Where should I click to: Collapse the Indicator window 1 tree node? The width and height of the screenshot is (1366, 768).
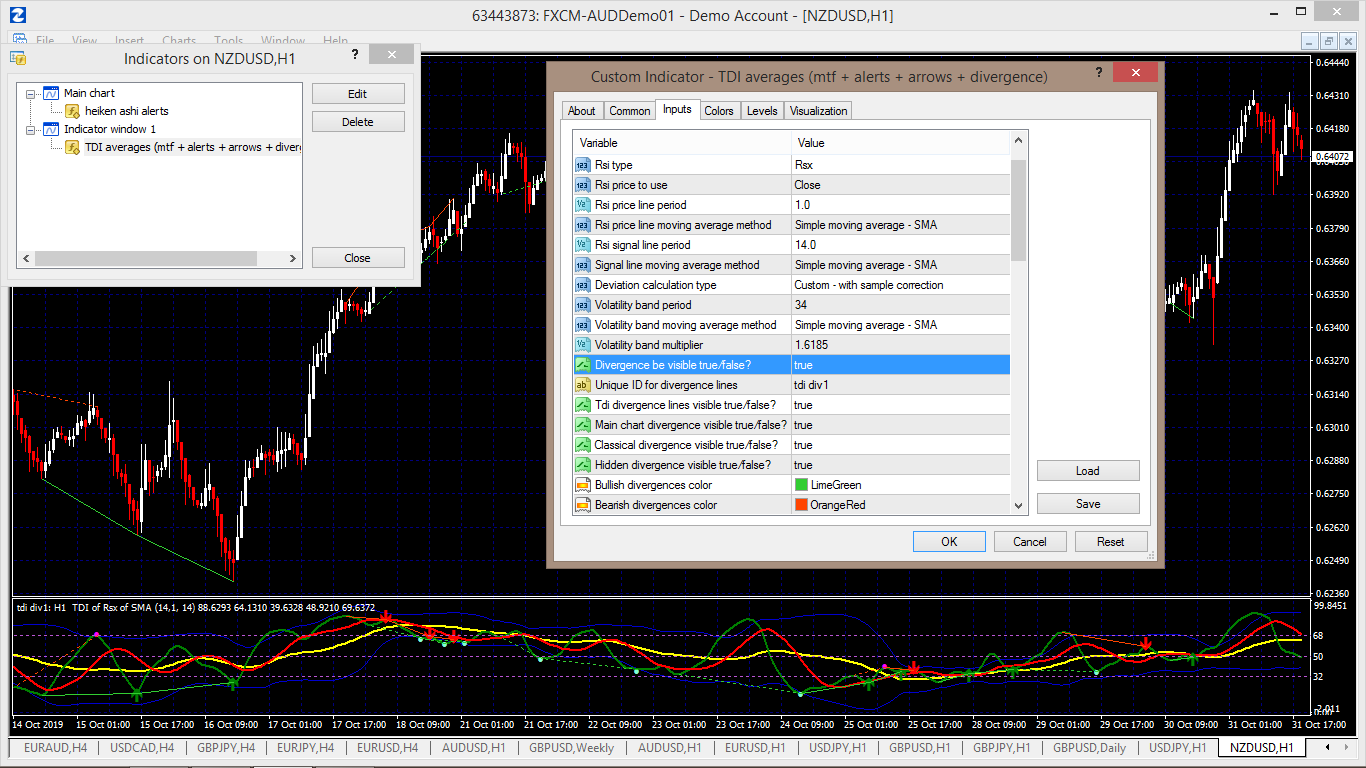[x=31, y=129]
